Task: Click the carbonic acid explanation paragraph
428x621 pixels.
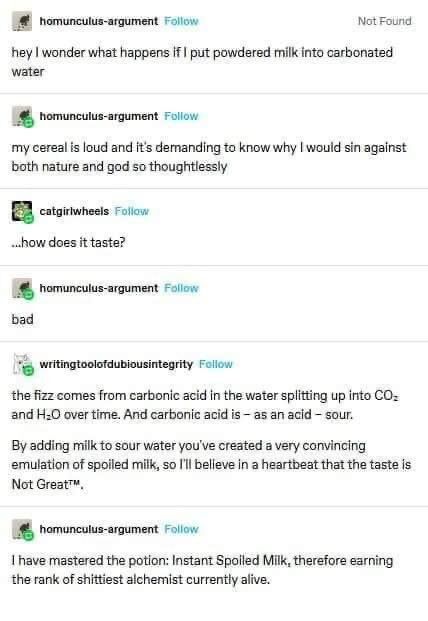Action: point(205,405)
